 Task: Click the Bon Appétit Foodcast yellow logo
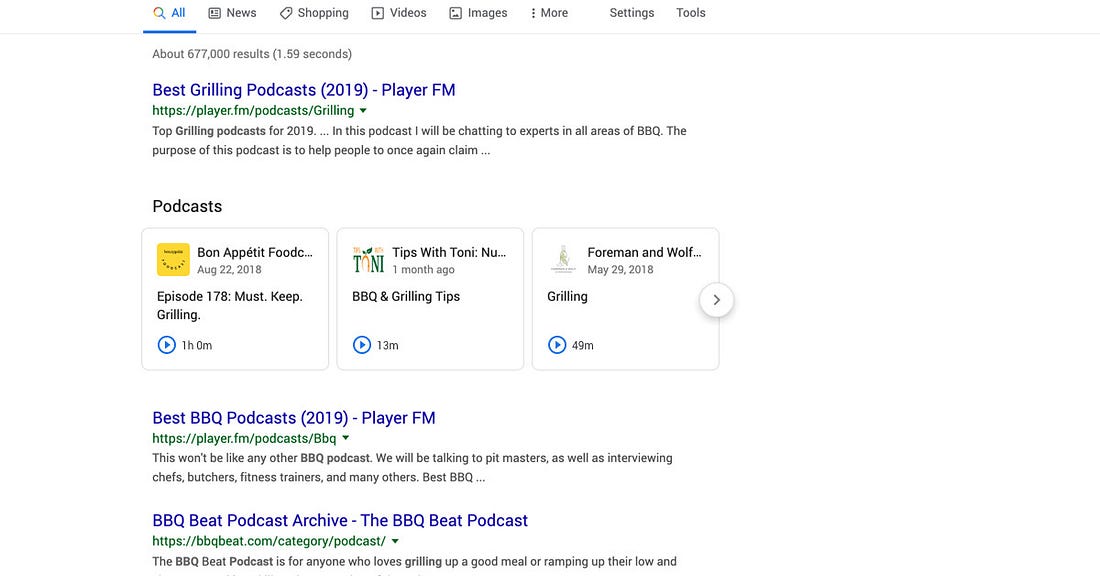[173, 260]
